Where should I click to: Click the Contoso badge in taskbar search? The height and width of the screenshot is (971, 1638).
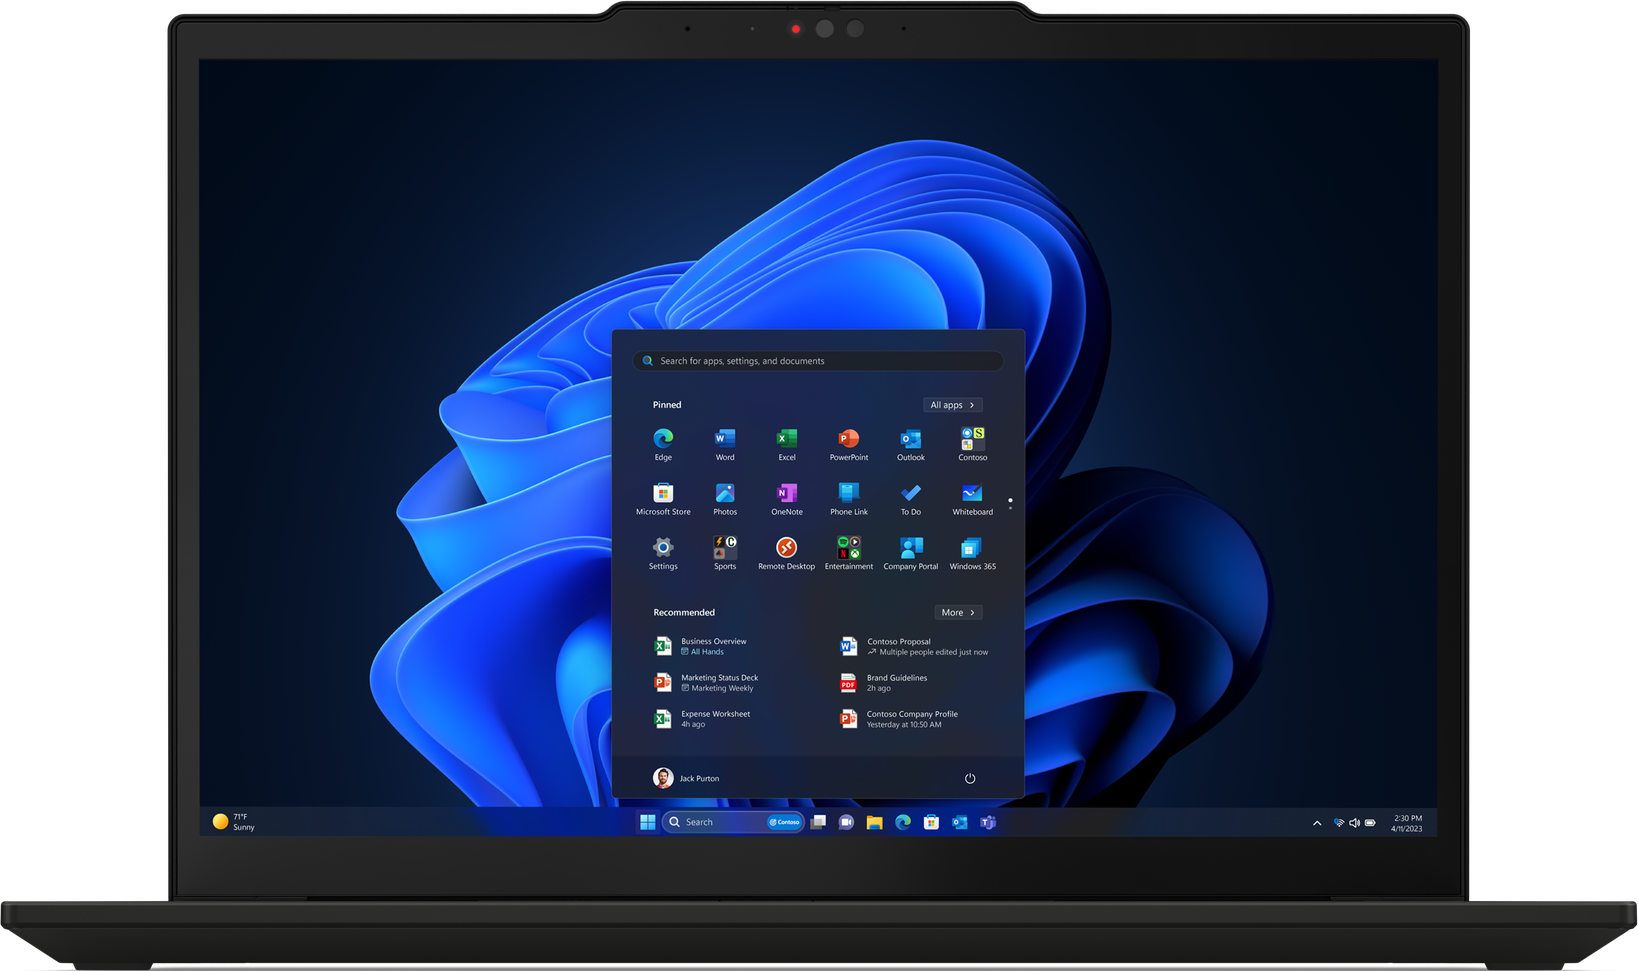[x=784, y=822]
